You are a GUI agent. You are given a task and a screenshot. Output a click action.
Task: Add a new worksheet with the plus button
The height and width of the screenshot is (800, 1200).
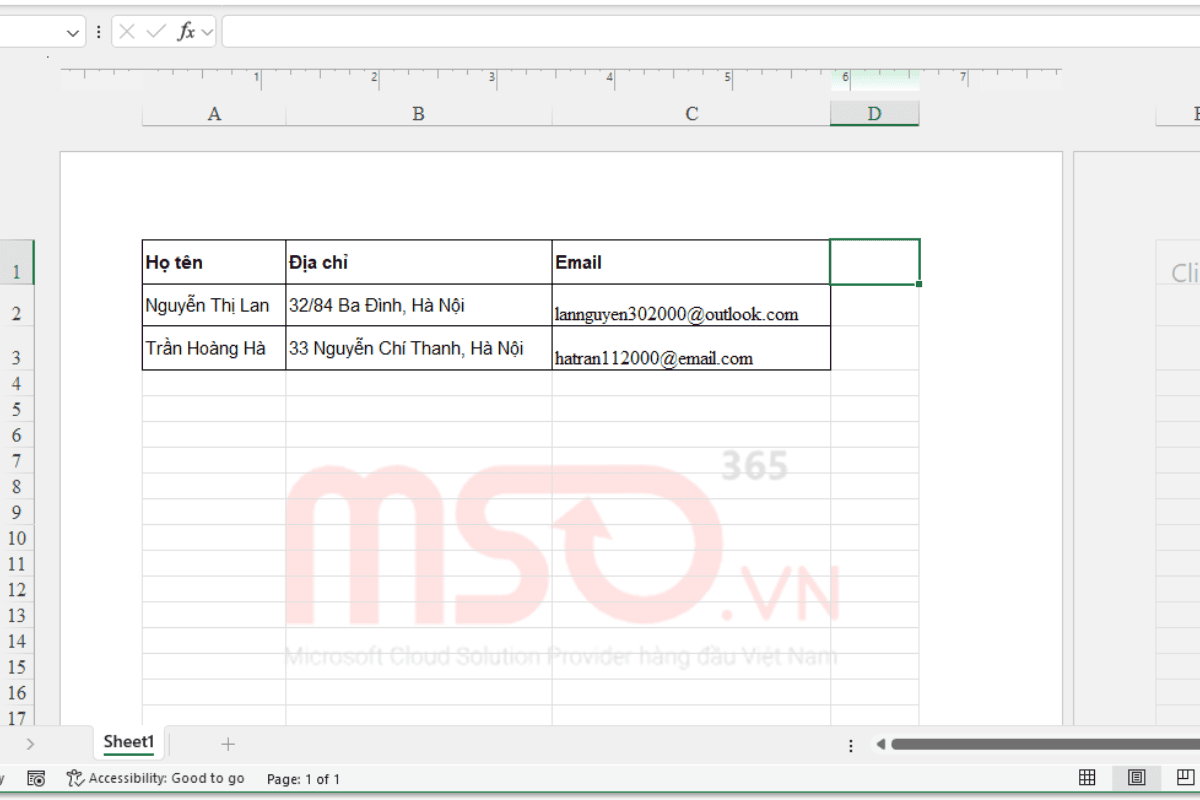[228, 743]
